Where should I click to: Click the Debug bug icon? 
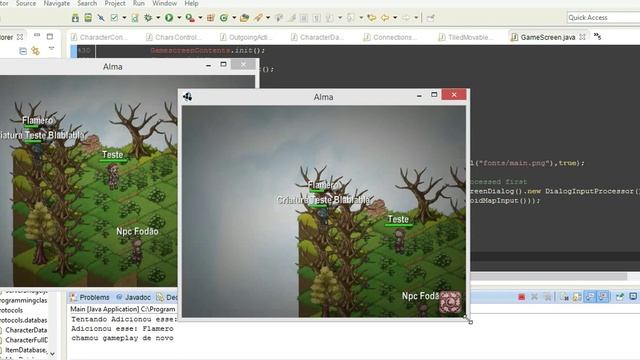[148, 18]
